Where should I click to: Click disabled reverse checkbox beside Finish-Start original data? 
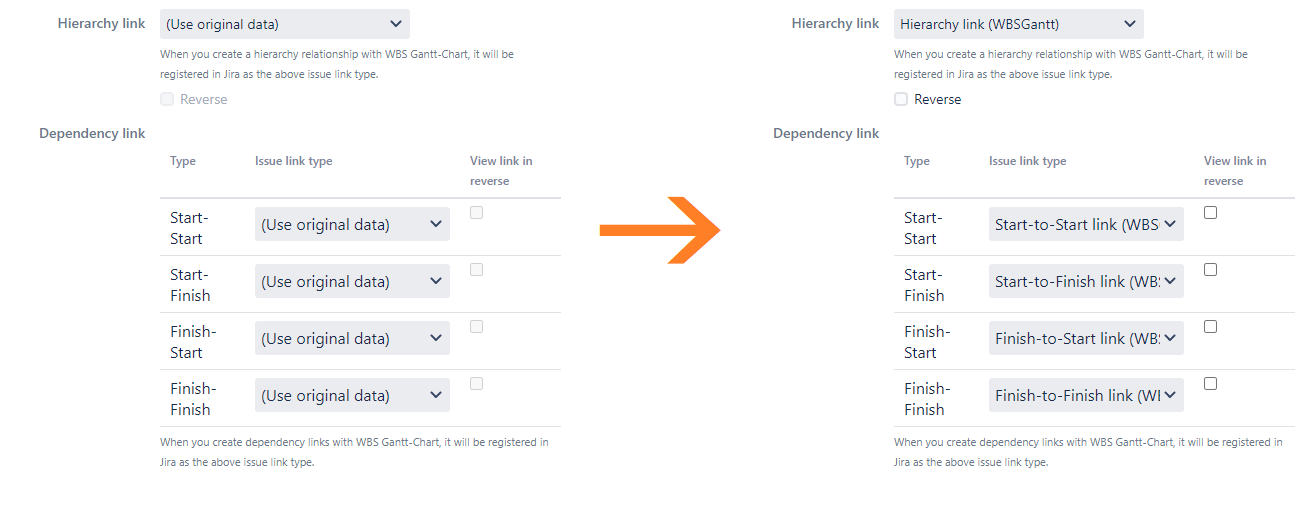477,327
